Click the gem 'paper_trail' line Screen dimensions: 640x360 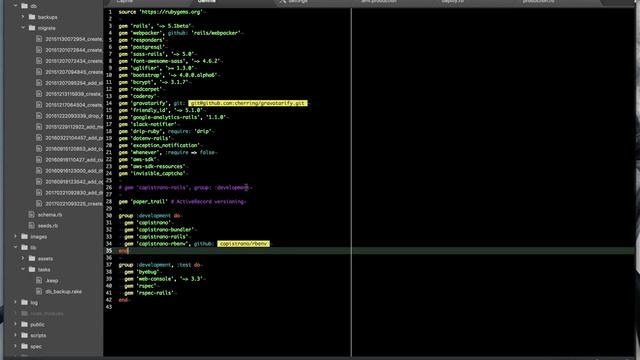(182, 202)
